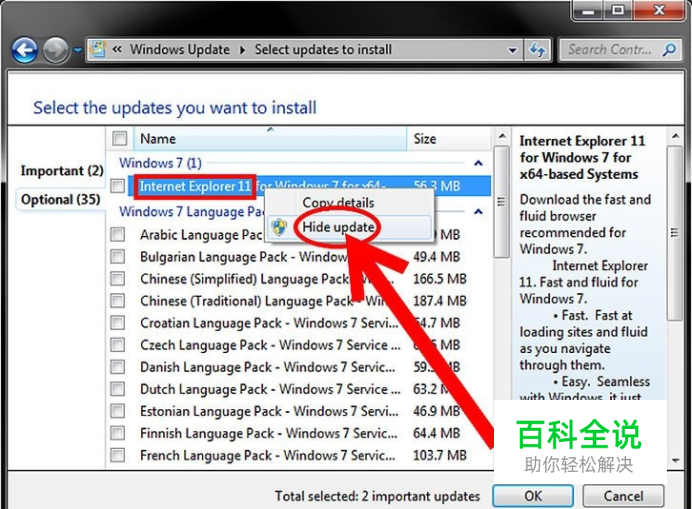The height and width of the screenshot is (509, 692).
Task: Click the search magnifier icon
Action: tap(670, 49)
